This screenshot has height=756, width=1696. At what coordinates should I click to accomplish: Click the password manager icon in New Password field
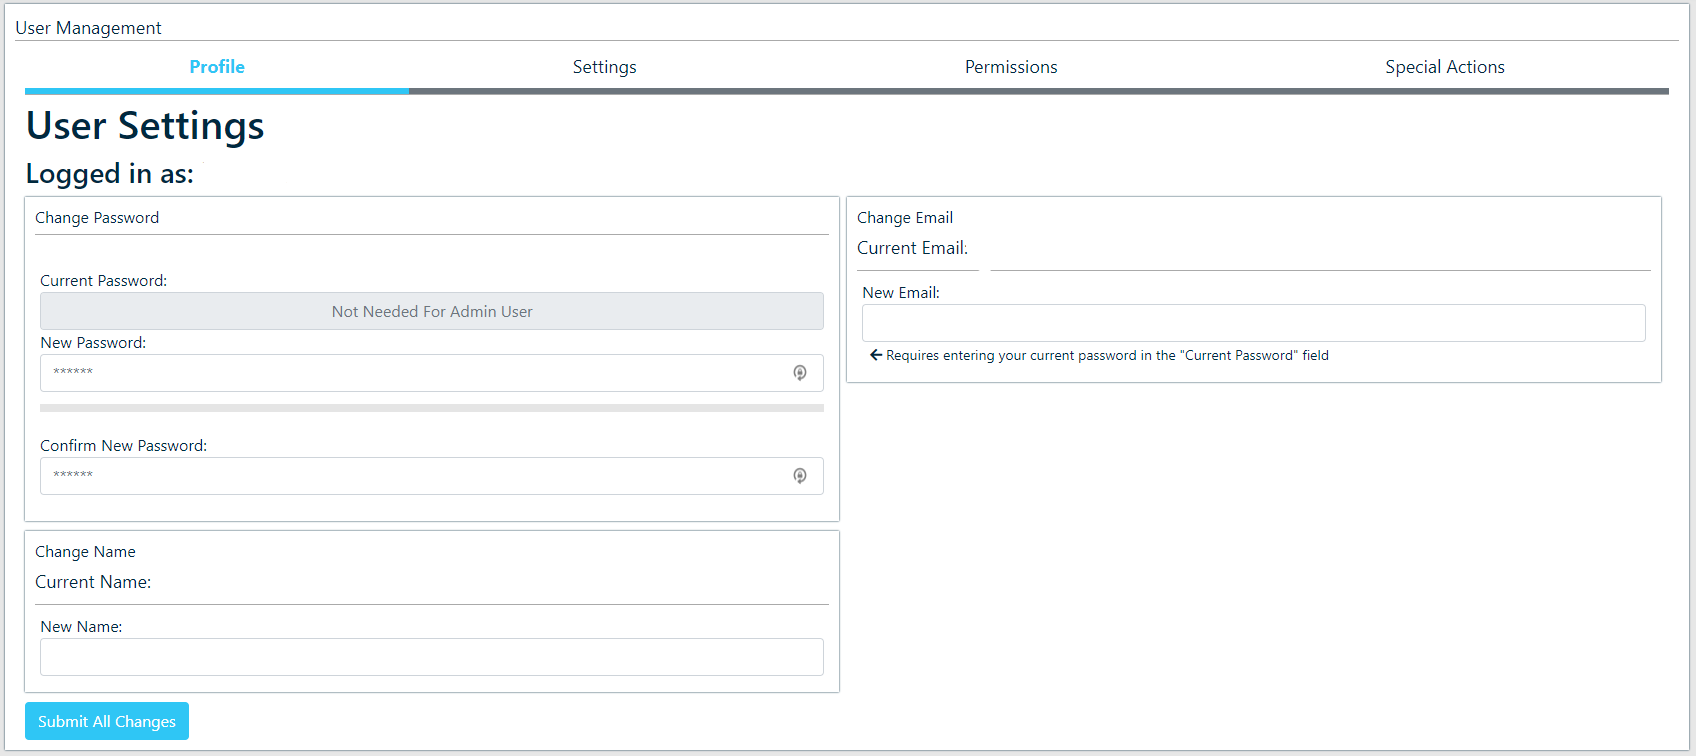800,373
